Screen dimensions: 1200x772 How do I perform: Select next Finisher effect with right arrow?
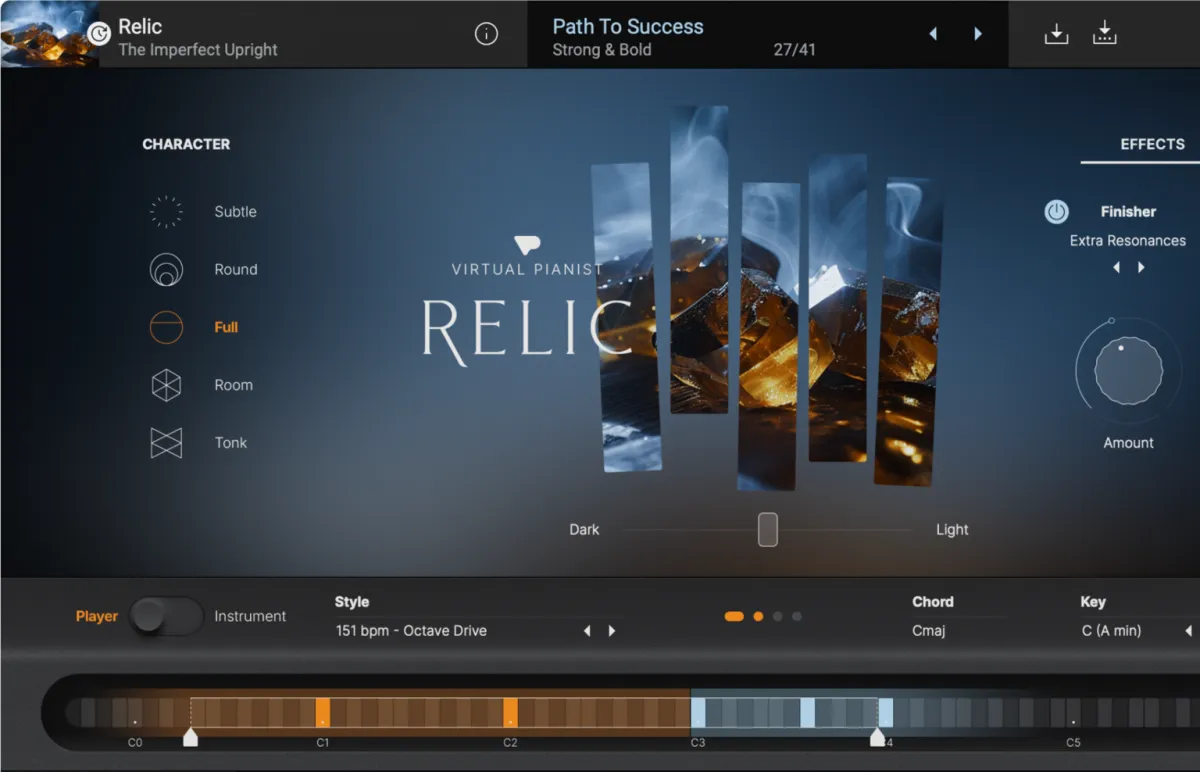pyautogui.click(x=1141, y=268)
